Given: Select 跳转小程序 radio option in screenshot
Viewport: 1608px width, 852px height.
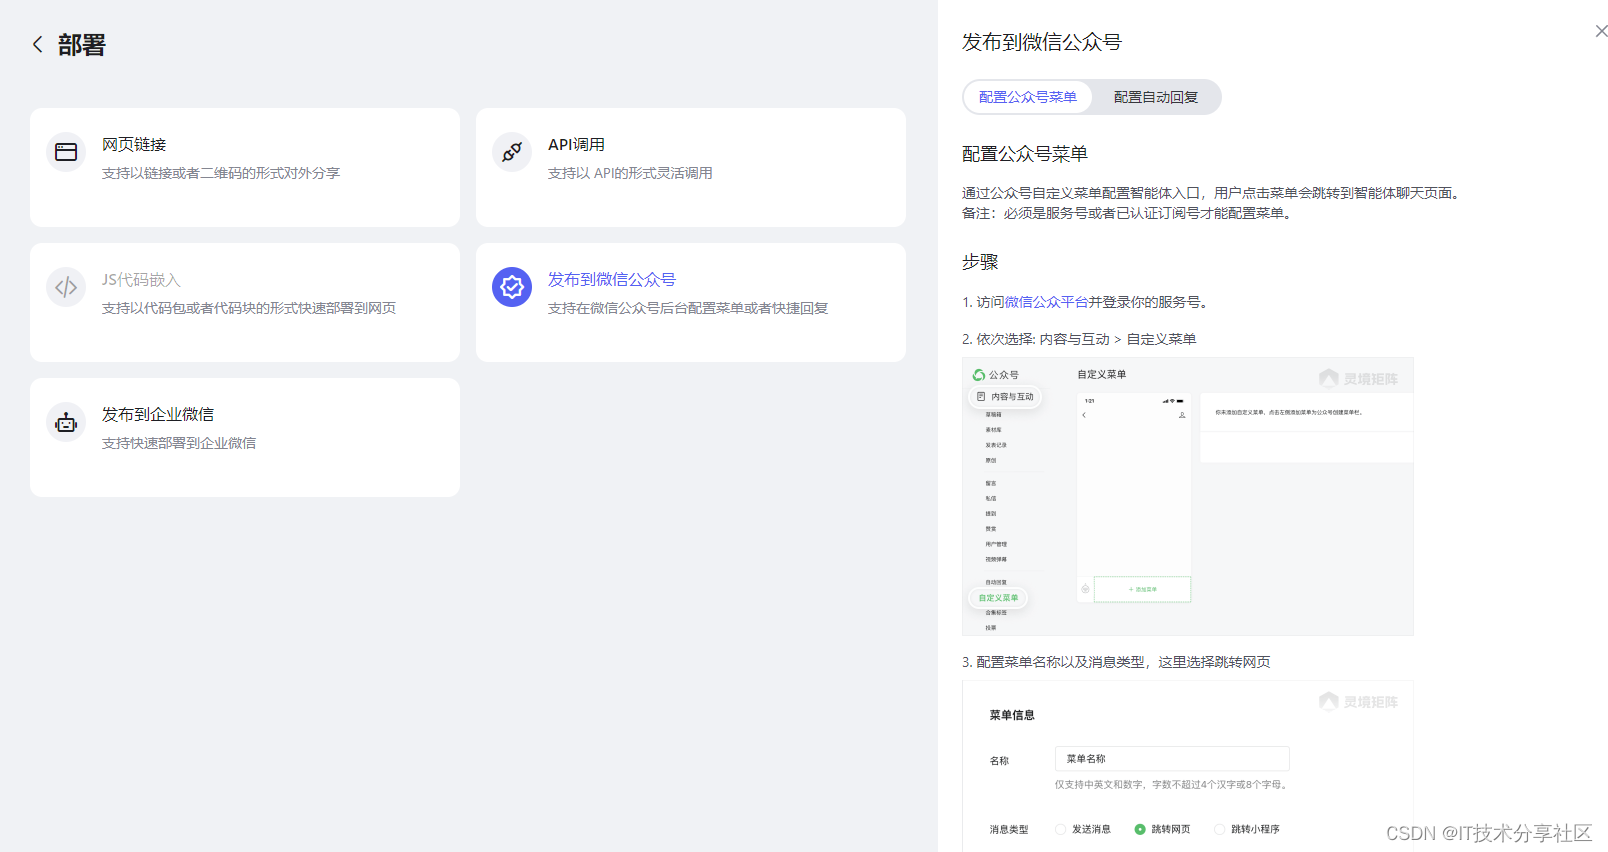Looking at the screenshot, I should pos(1247,829).
